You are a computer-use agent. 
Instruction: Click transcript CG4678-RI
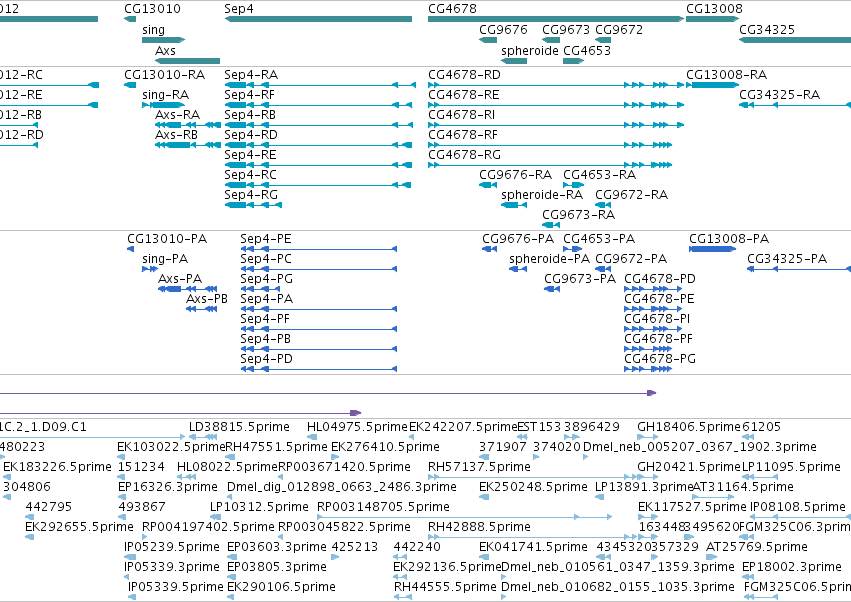(556, 125)
